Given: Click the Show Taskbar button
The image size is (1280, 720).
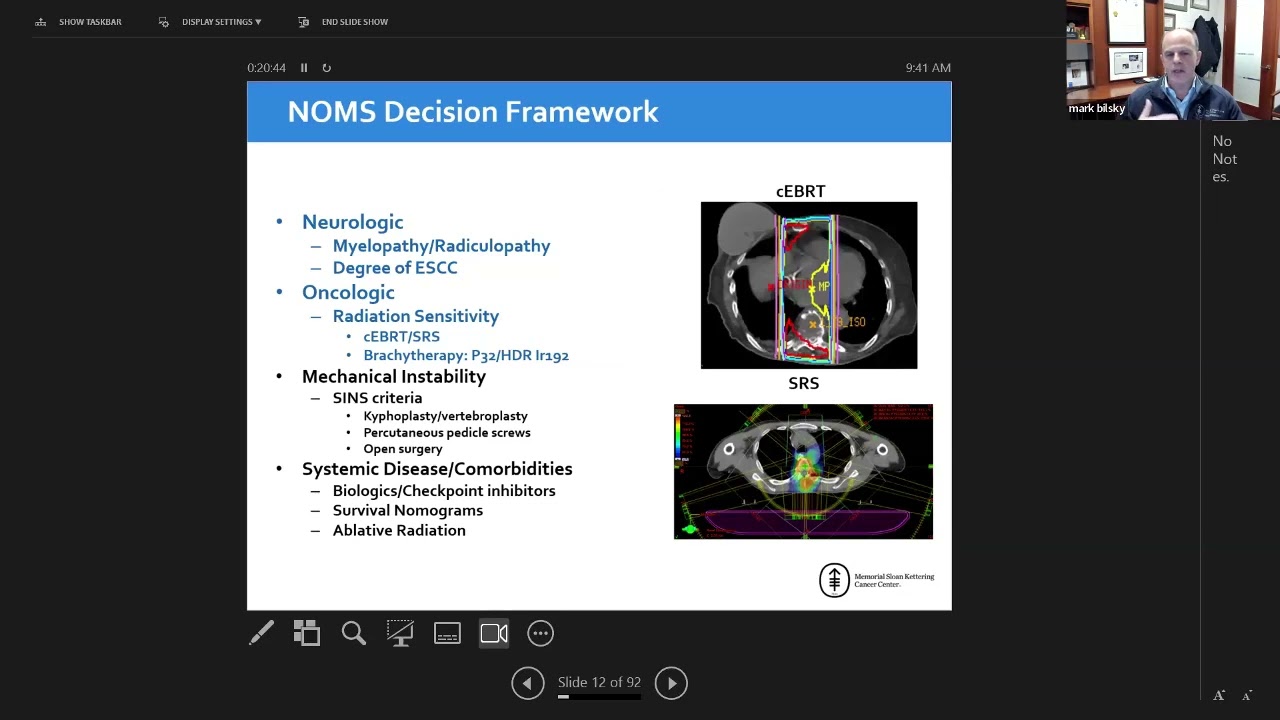Looking at the screenshot, I should (78, 22).
